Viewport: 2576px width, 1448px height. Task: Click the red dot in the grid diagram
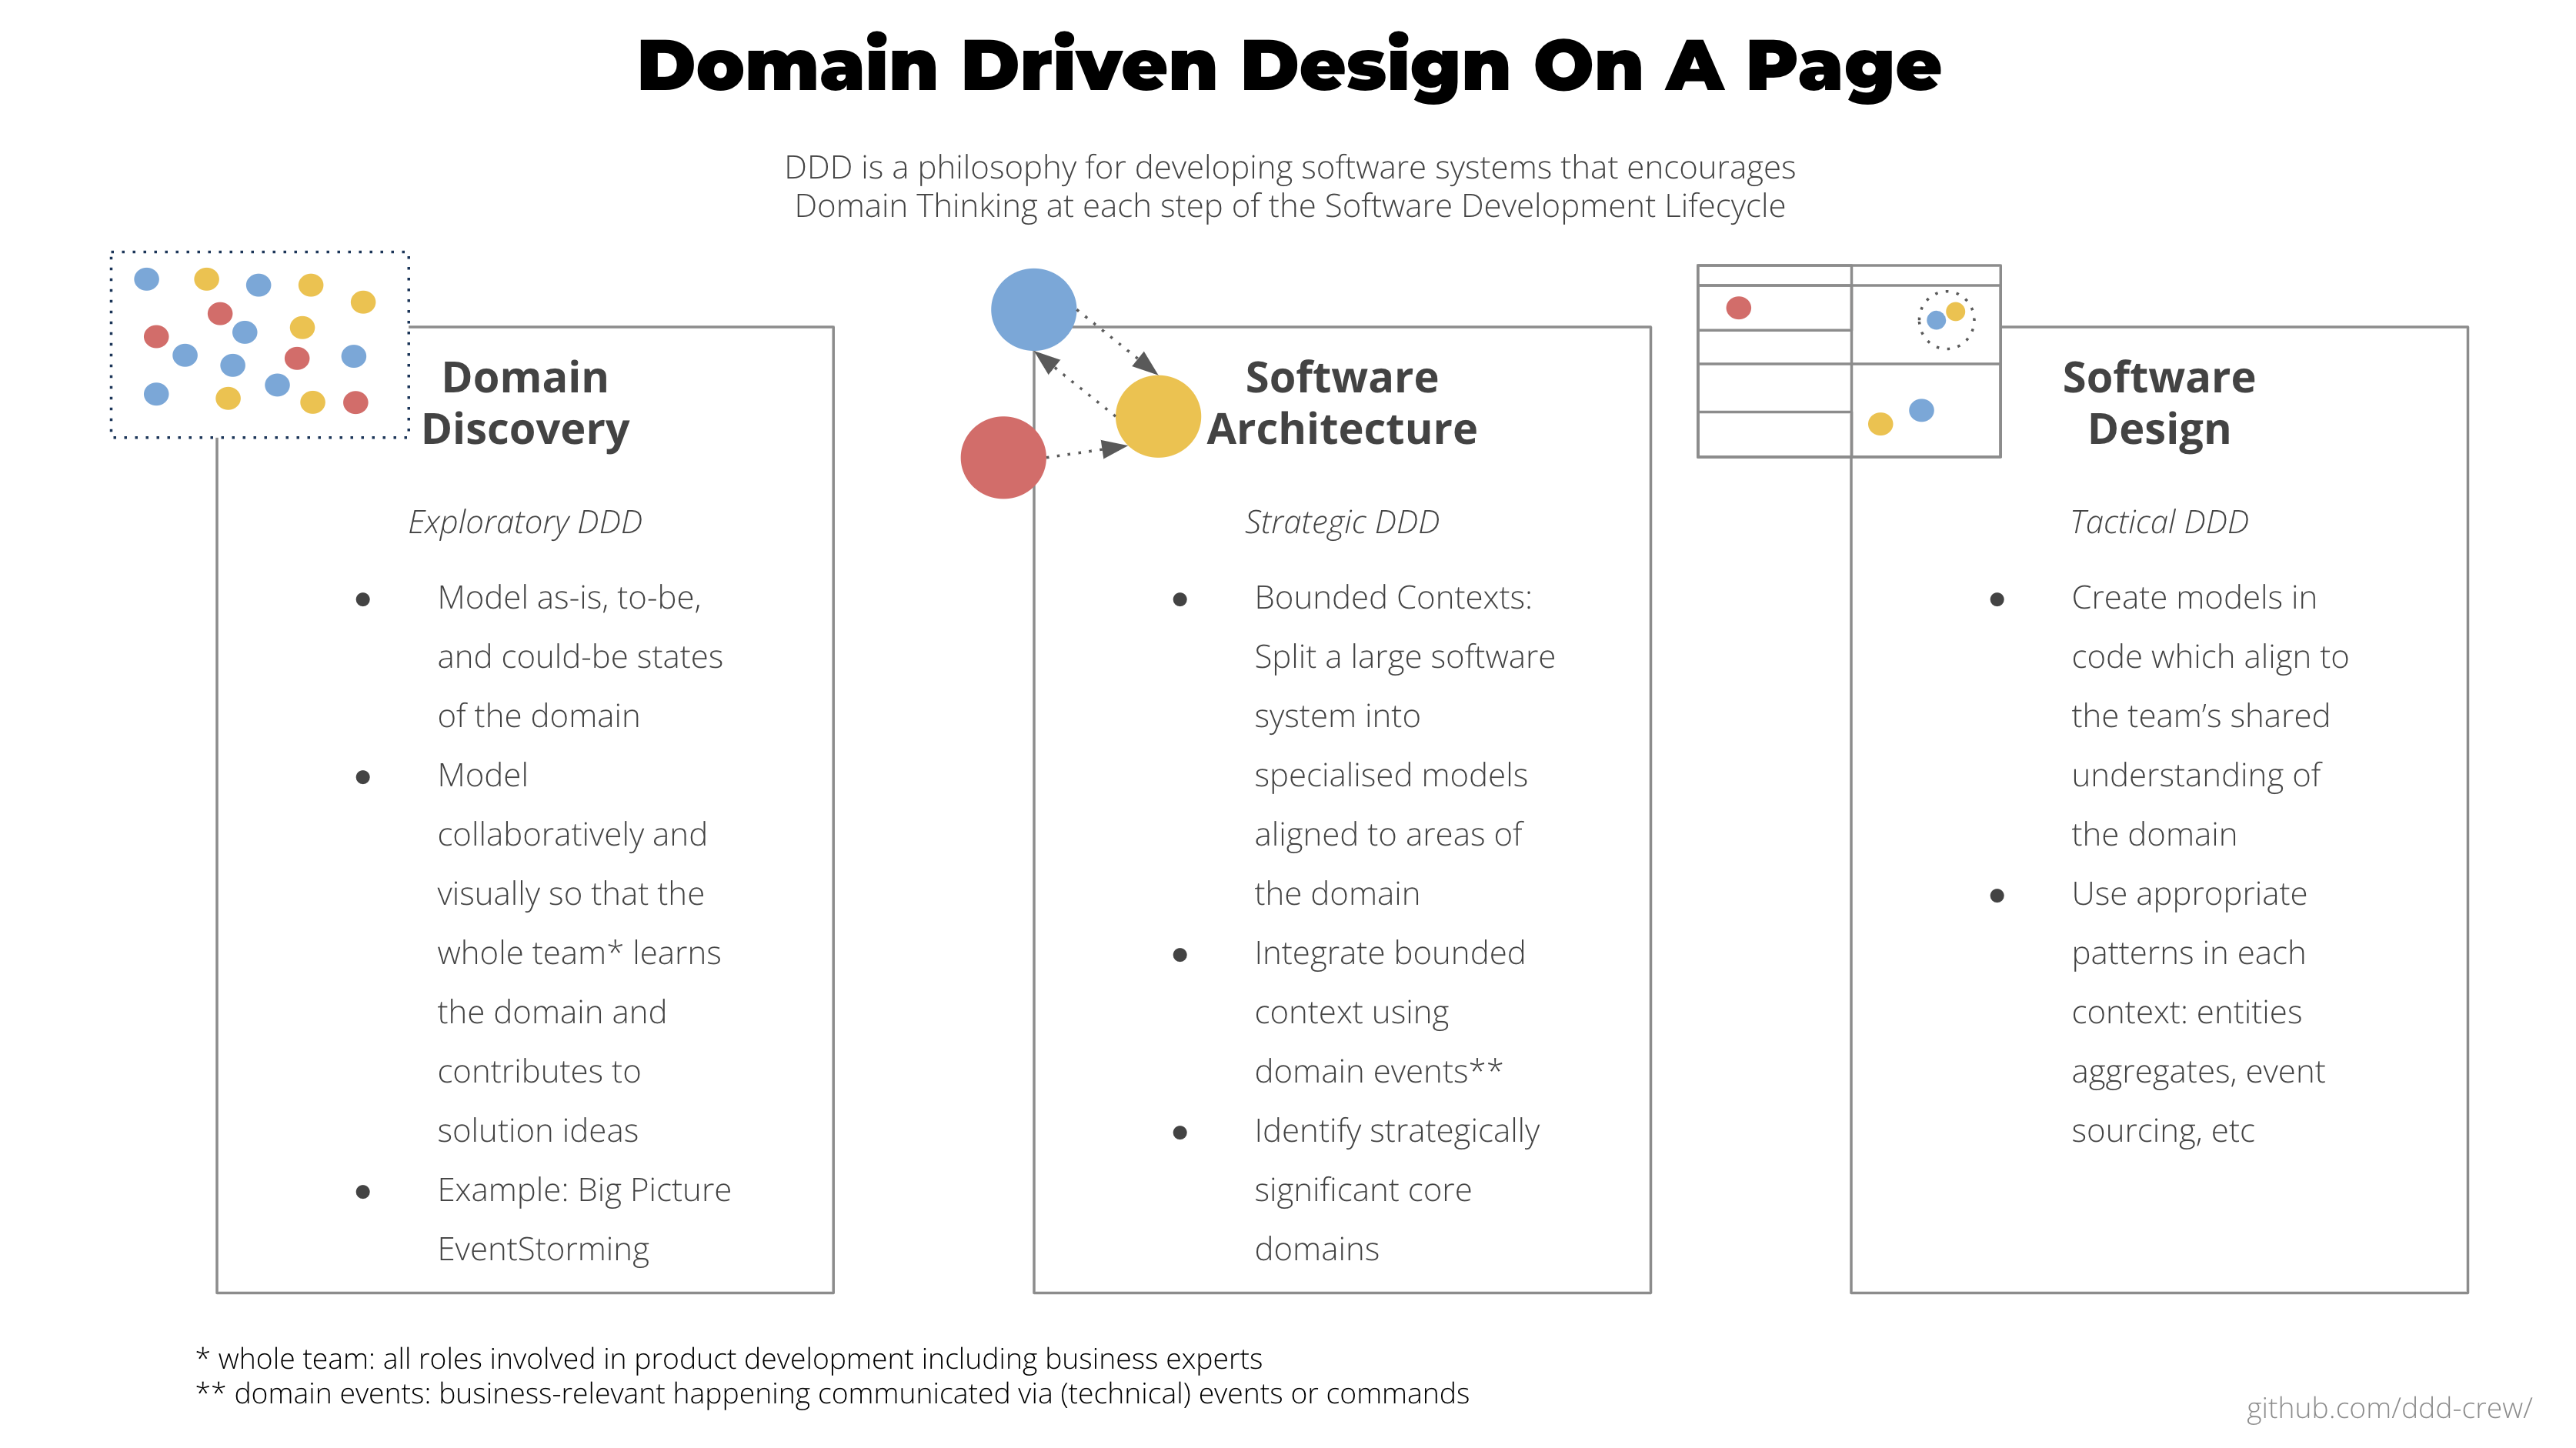[1738, 308]
